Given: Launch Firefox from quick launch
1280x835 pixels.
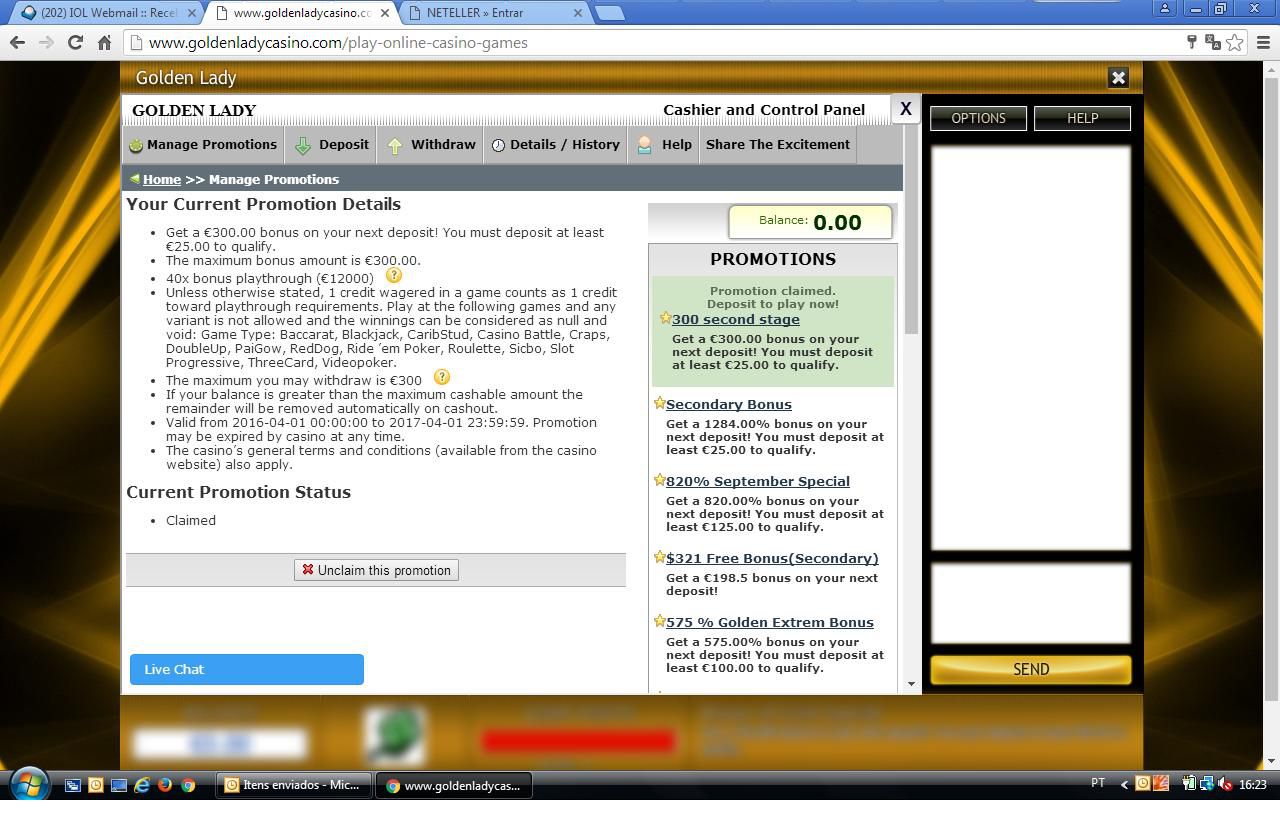Looking at the screenshot, I should tap(165, 785).
